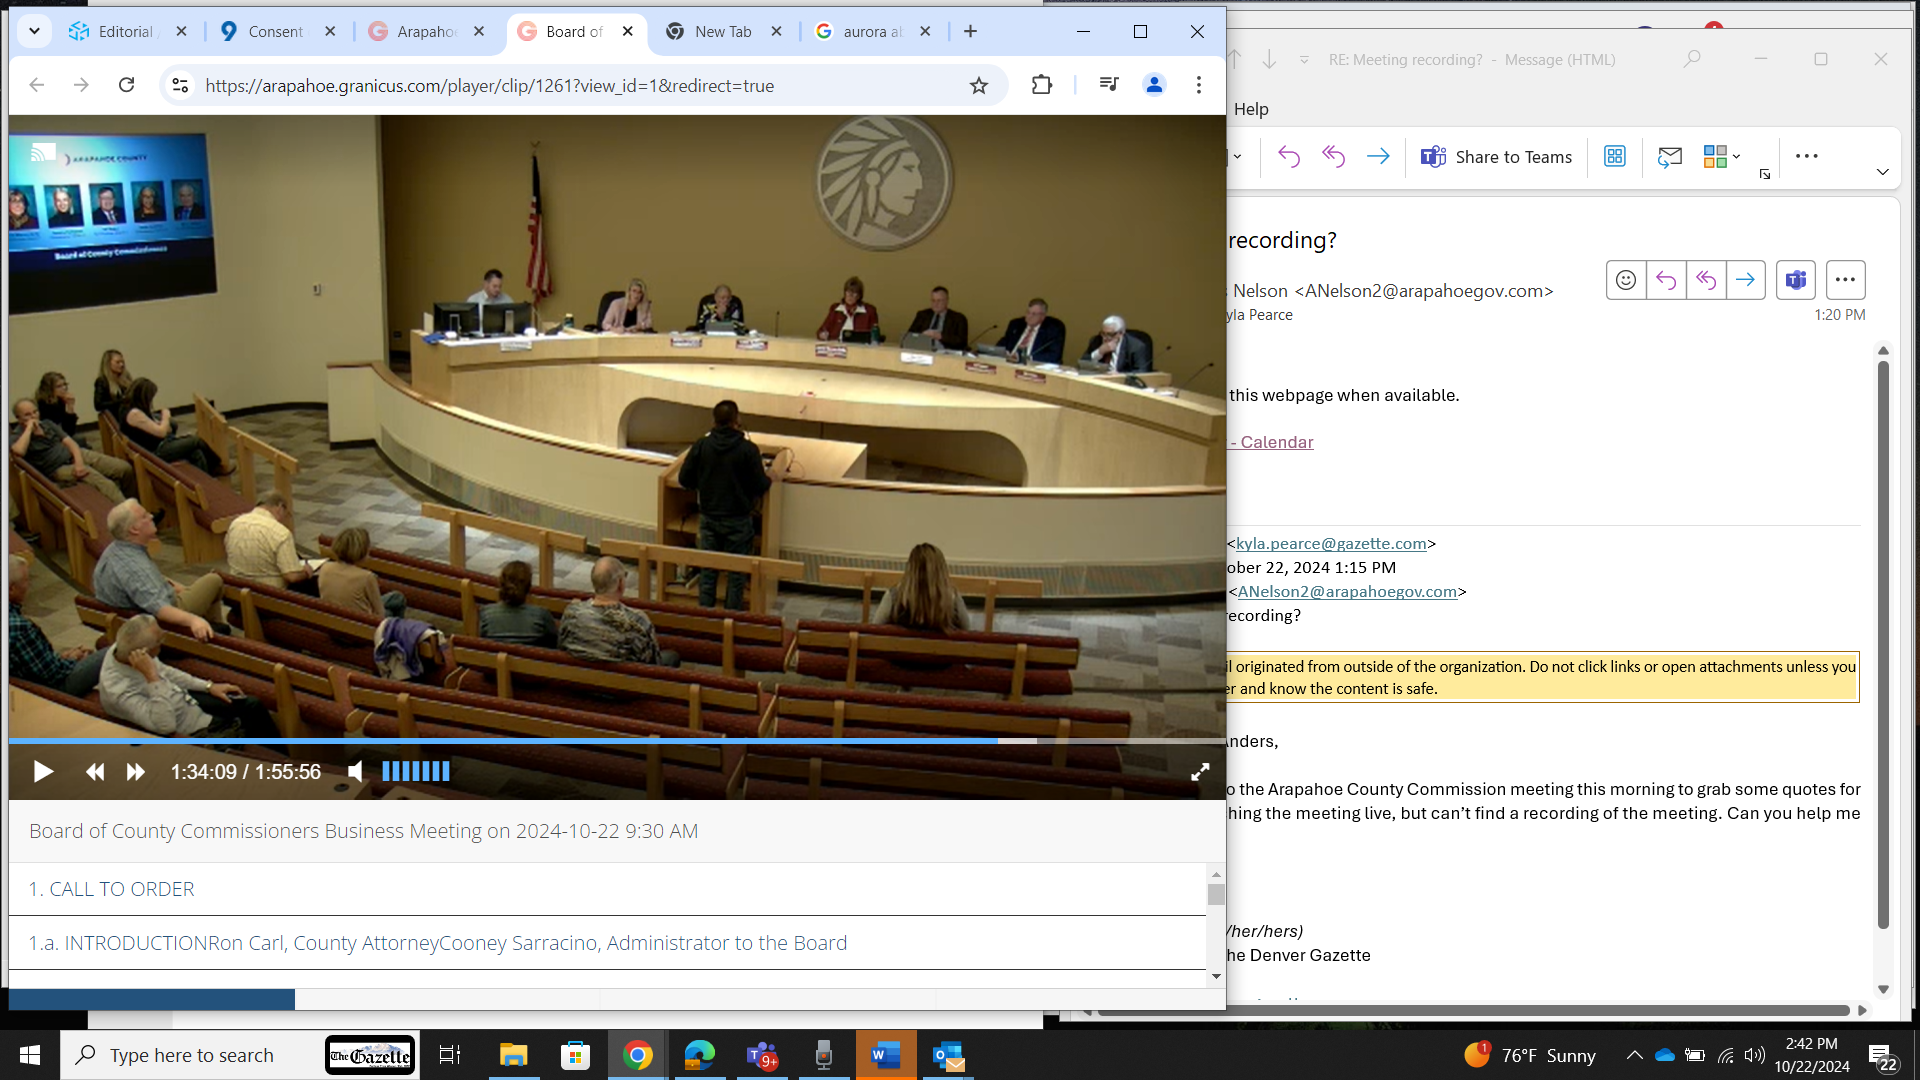Play the meeting video

(43, 772)
